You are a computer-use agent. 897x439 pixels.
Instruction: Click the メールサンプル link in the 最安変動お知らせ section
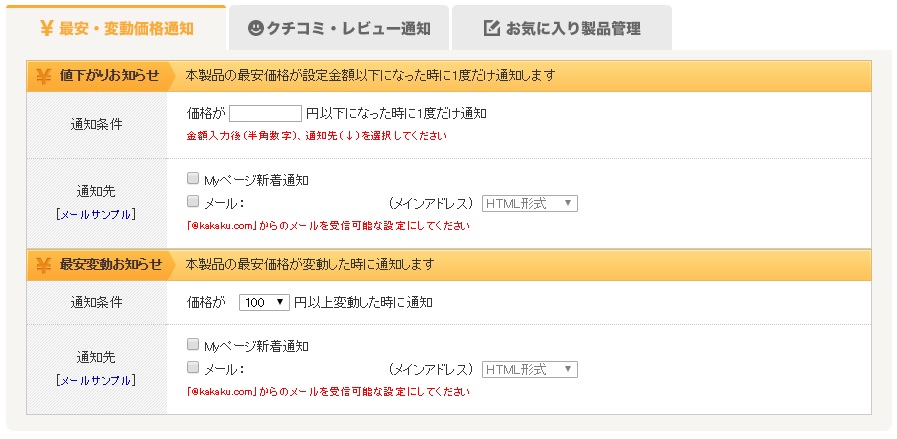point(96,380)
